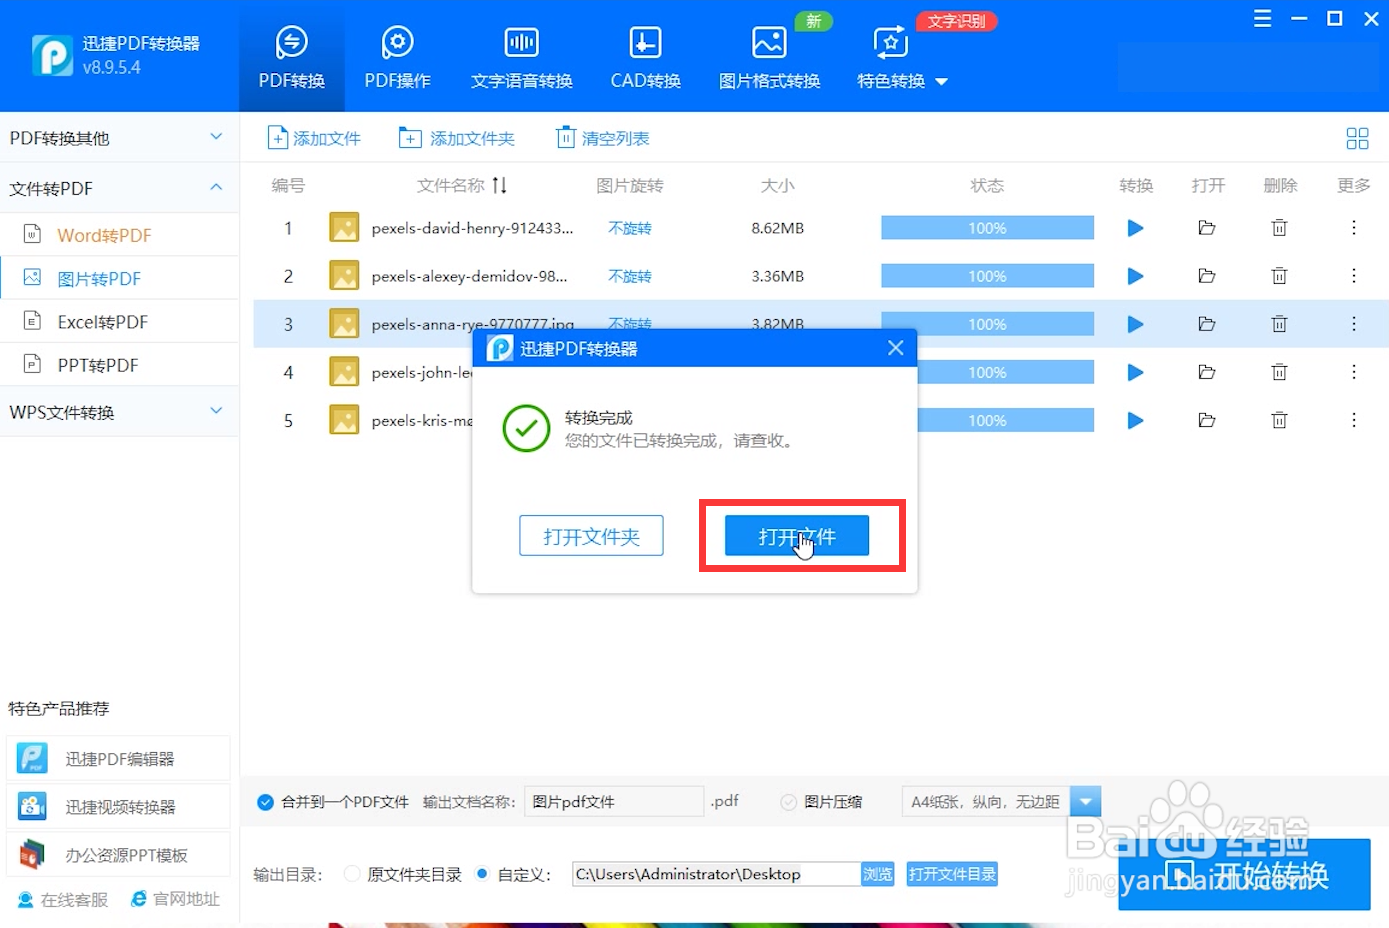The image size is (1389, 928).
Task: Start conversion for row 5 file
Action: pos(1135,420)
